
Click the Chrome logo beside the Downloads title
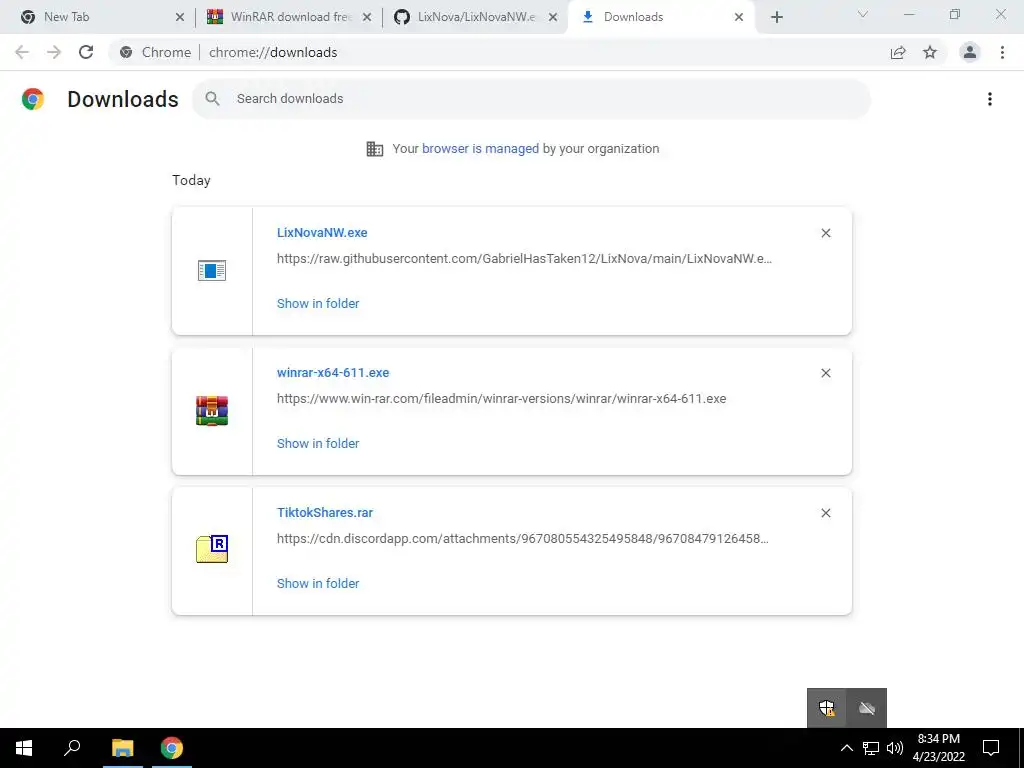[x=33, y=99]
